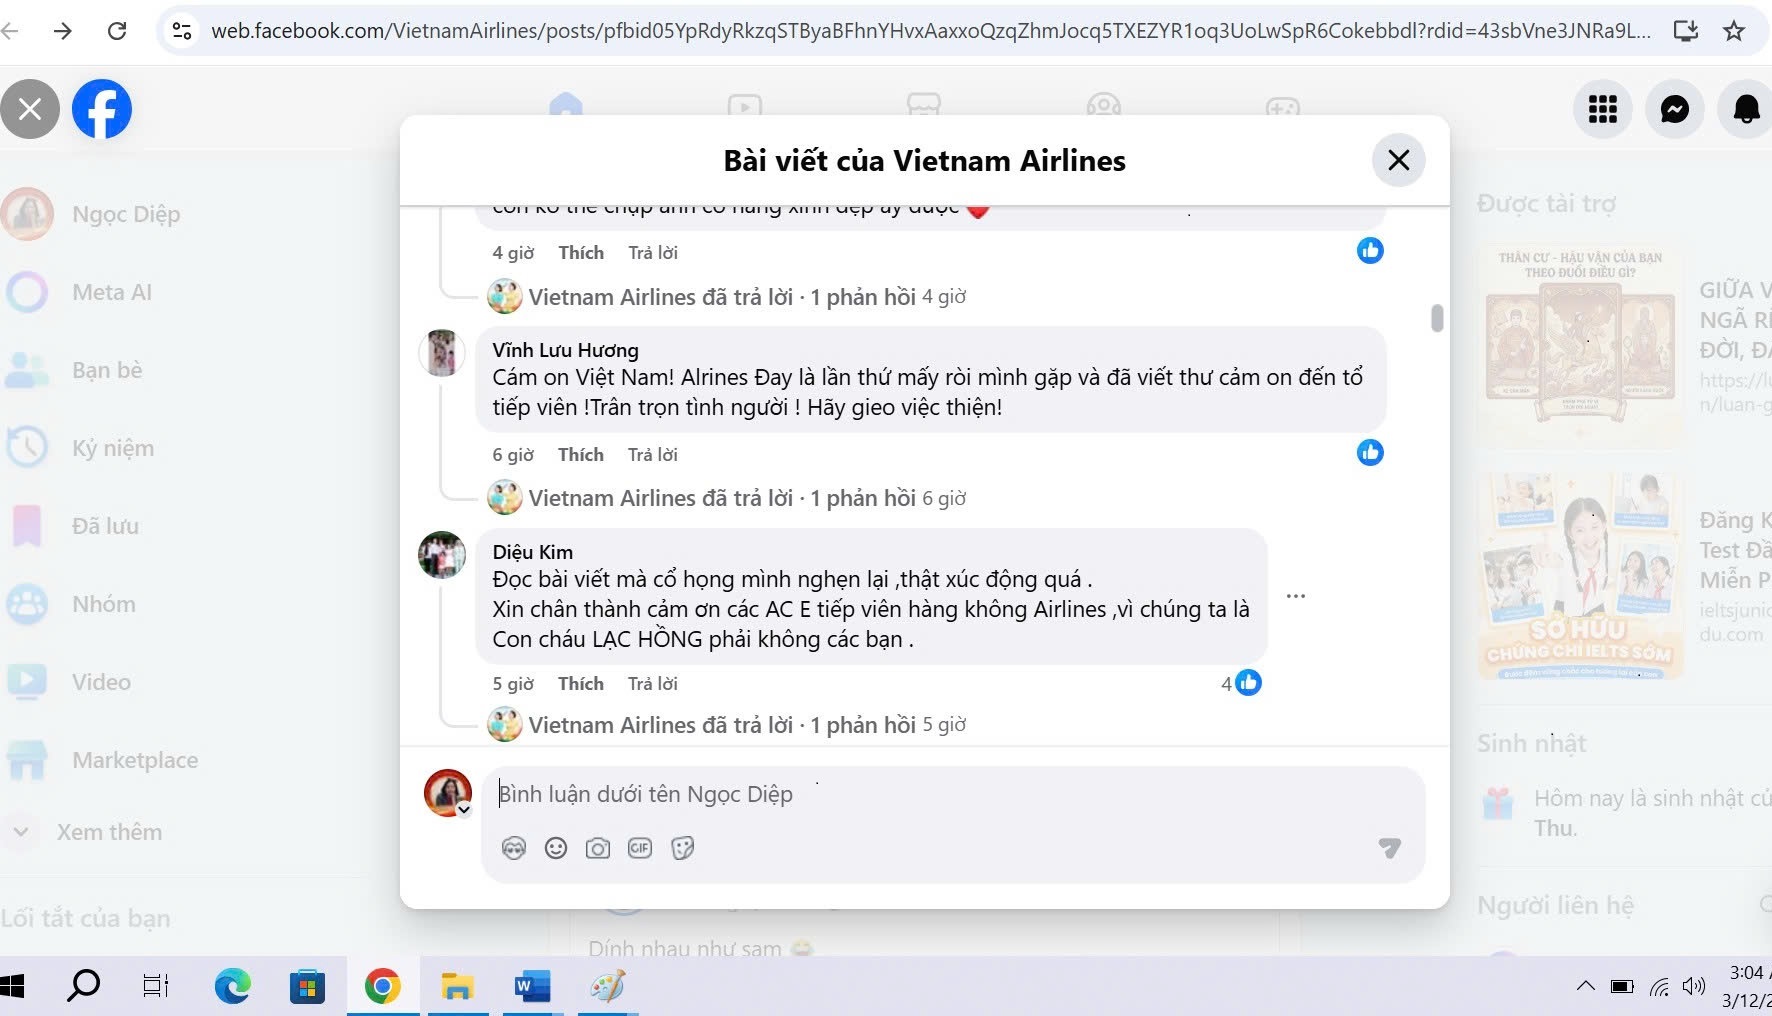This screenshot has width=1772, height=1016.
Task: Reply to Diệu Kim with Trả lời
Action: 652,684
